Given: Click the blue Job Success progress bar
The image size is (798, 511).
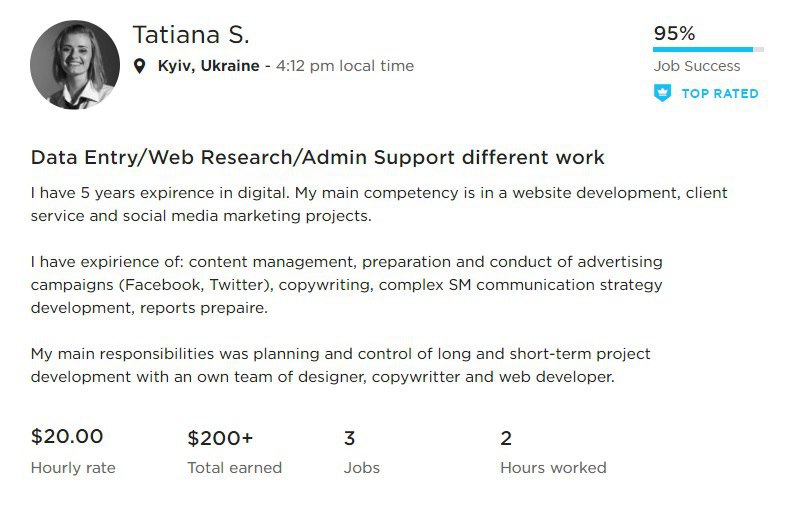Looking at the screenshot, I should 703,49.
